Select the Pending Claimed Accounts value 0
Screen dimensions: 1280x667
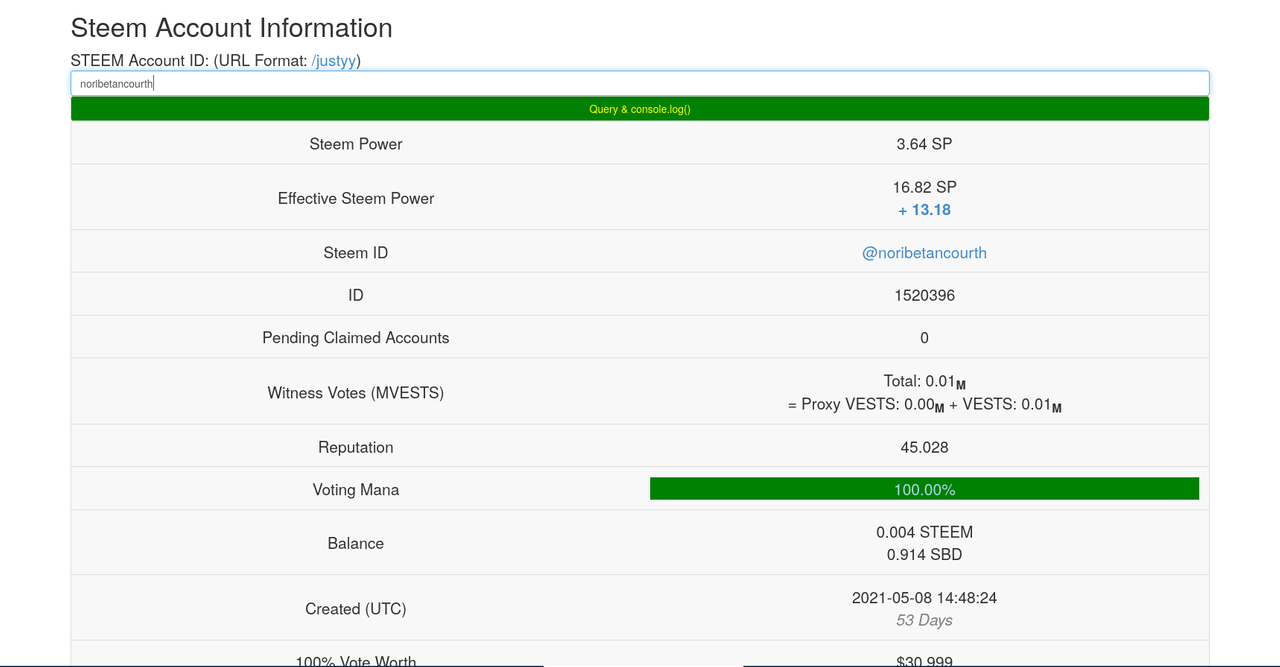tap(924, 338)
